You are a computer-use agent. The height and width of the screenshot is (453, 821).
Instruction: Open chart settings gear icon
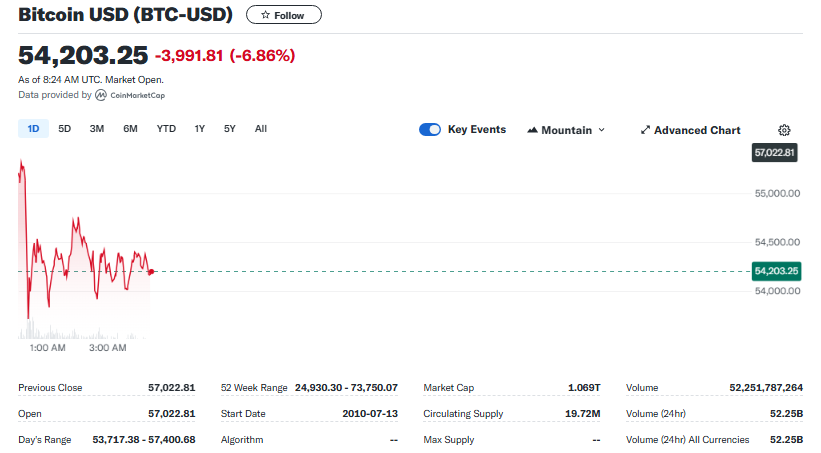pos(784,130)
